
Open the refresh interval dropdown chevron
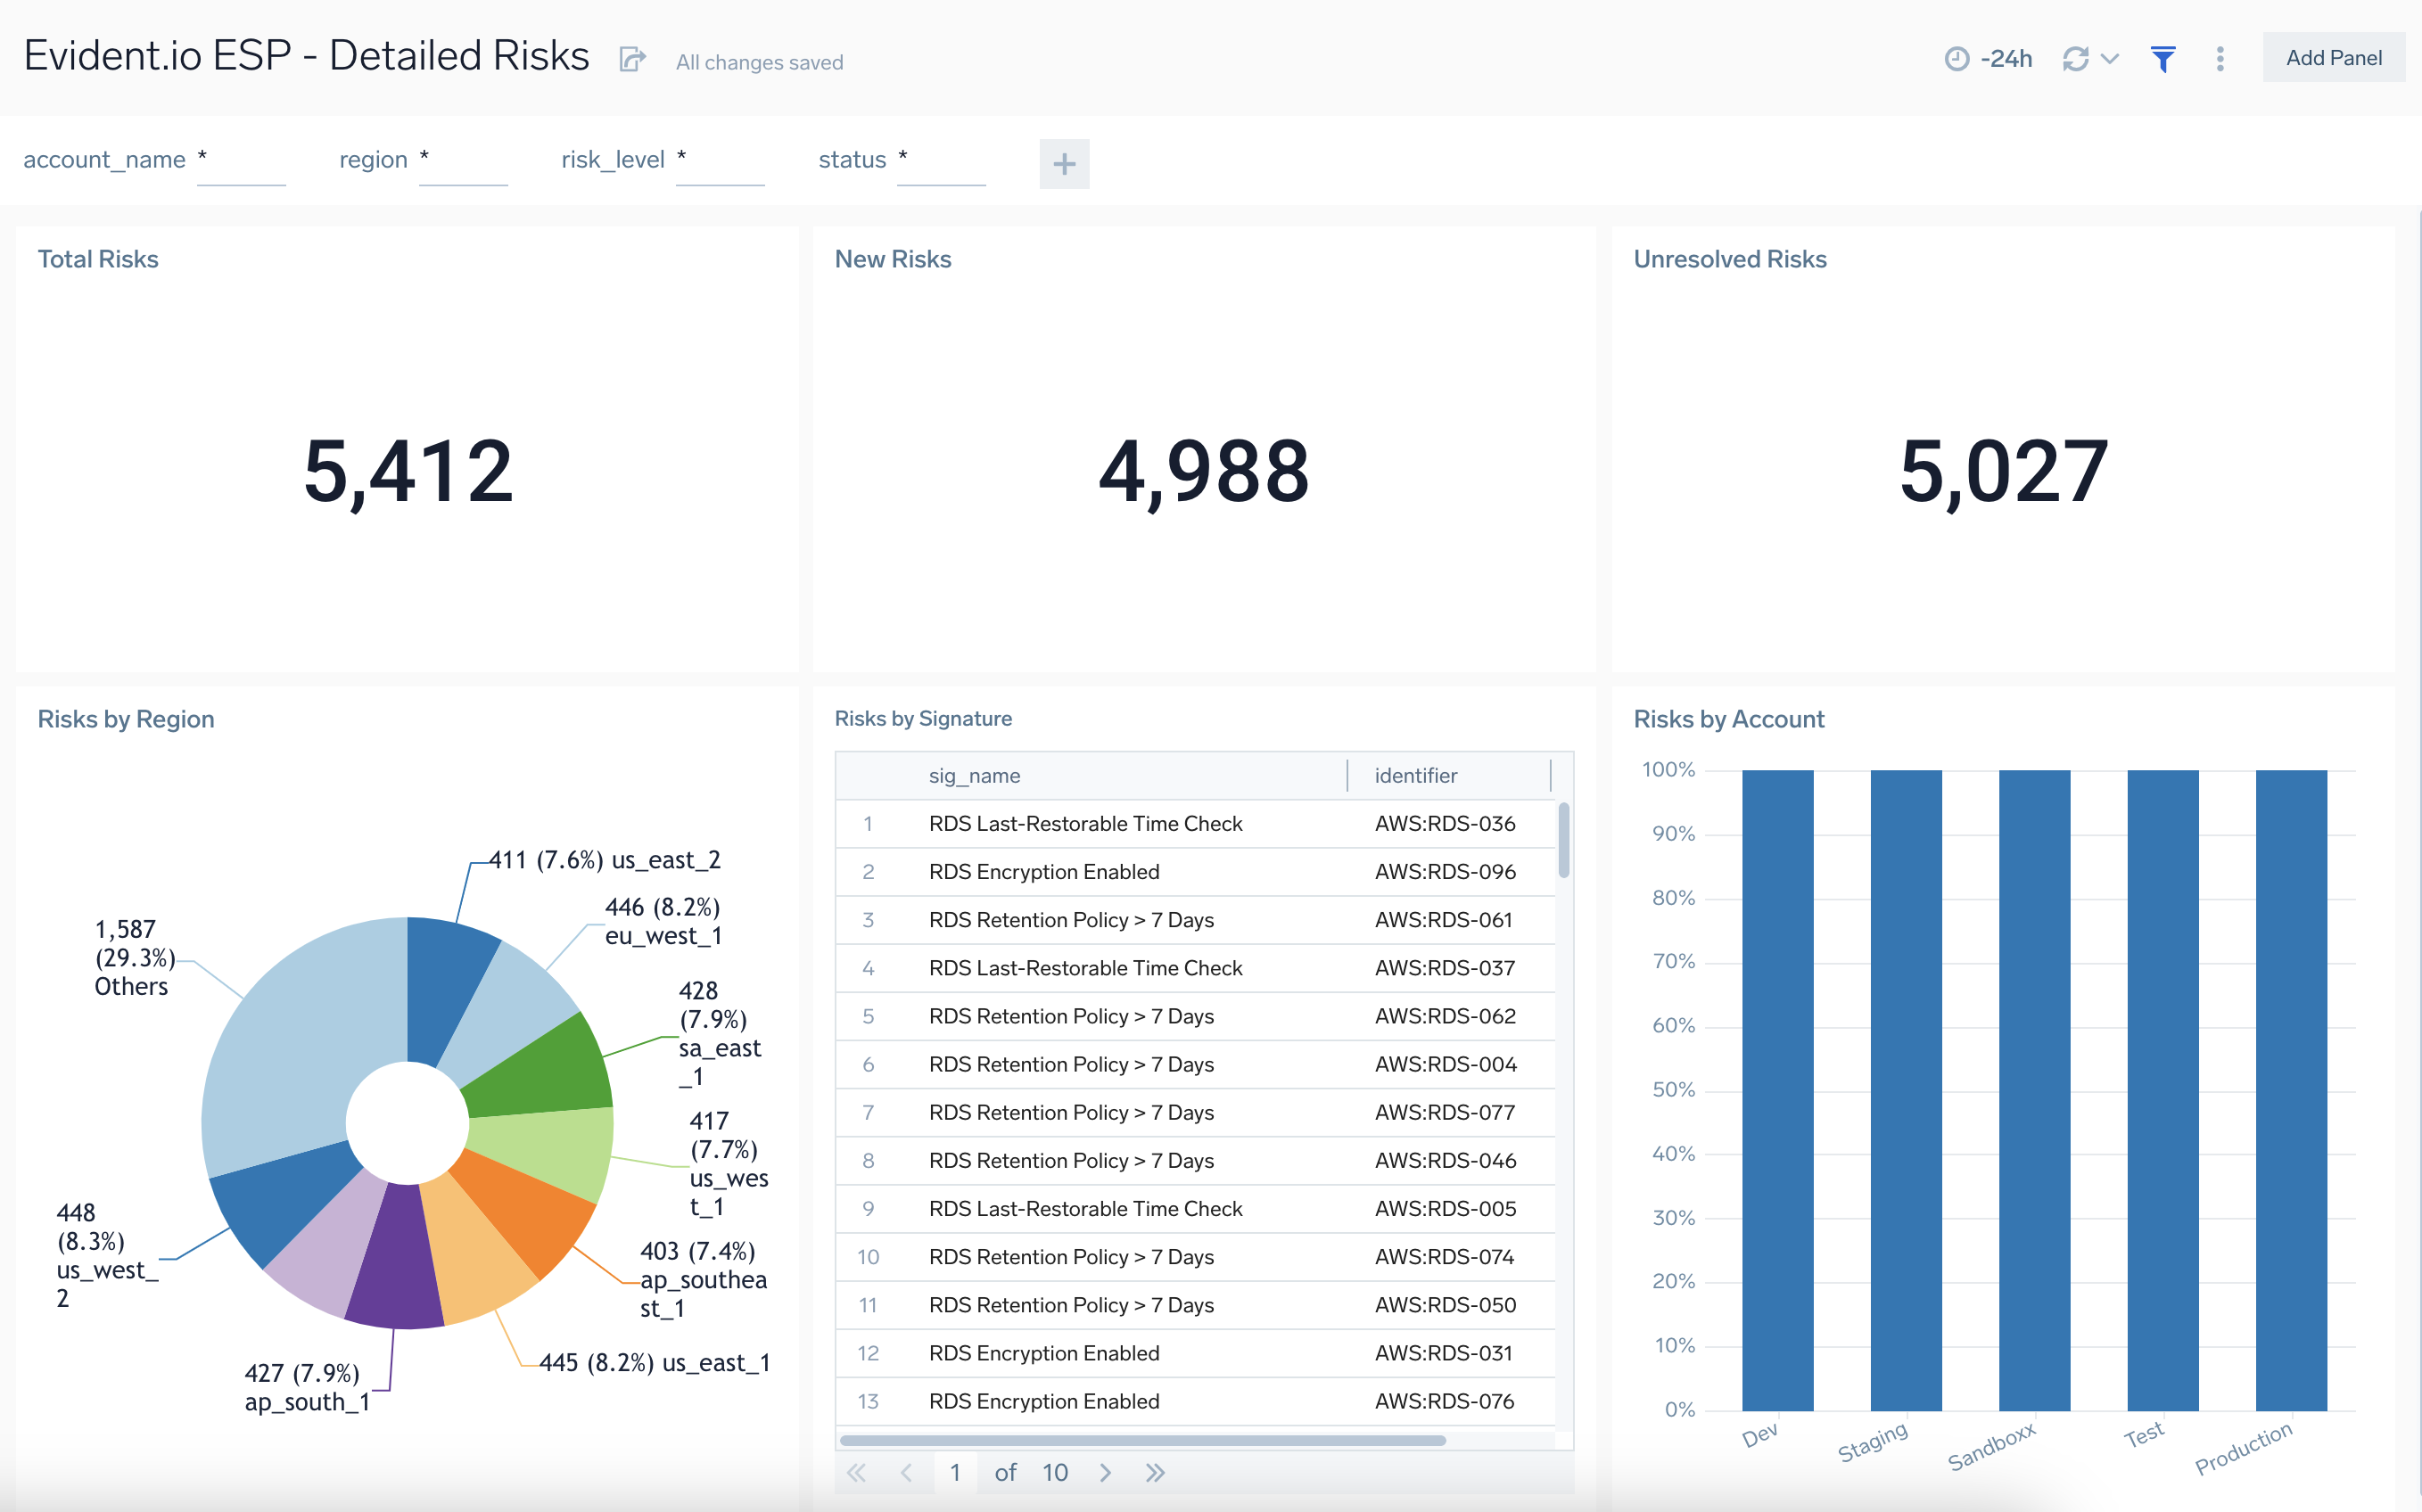[2110, 59]
